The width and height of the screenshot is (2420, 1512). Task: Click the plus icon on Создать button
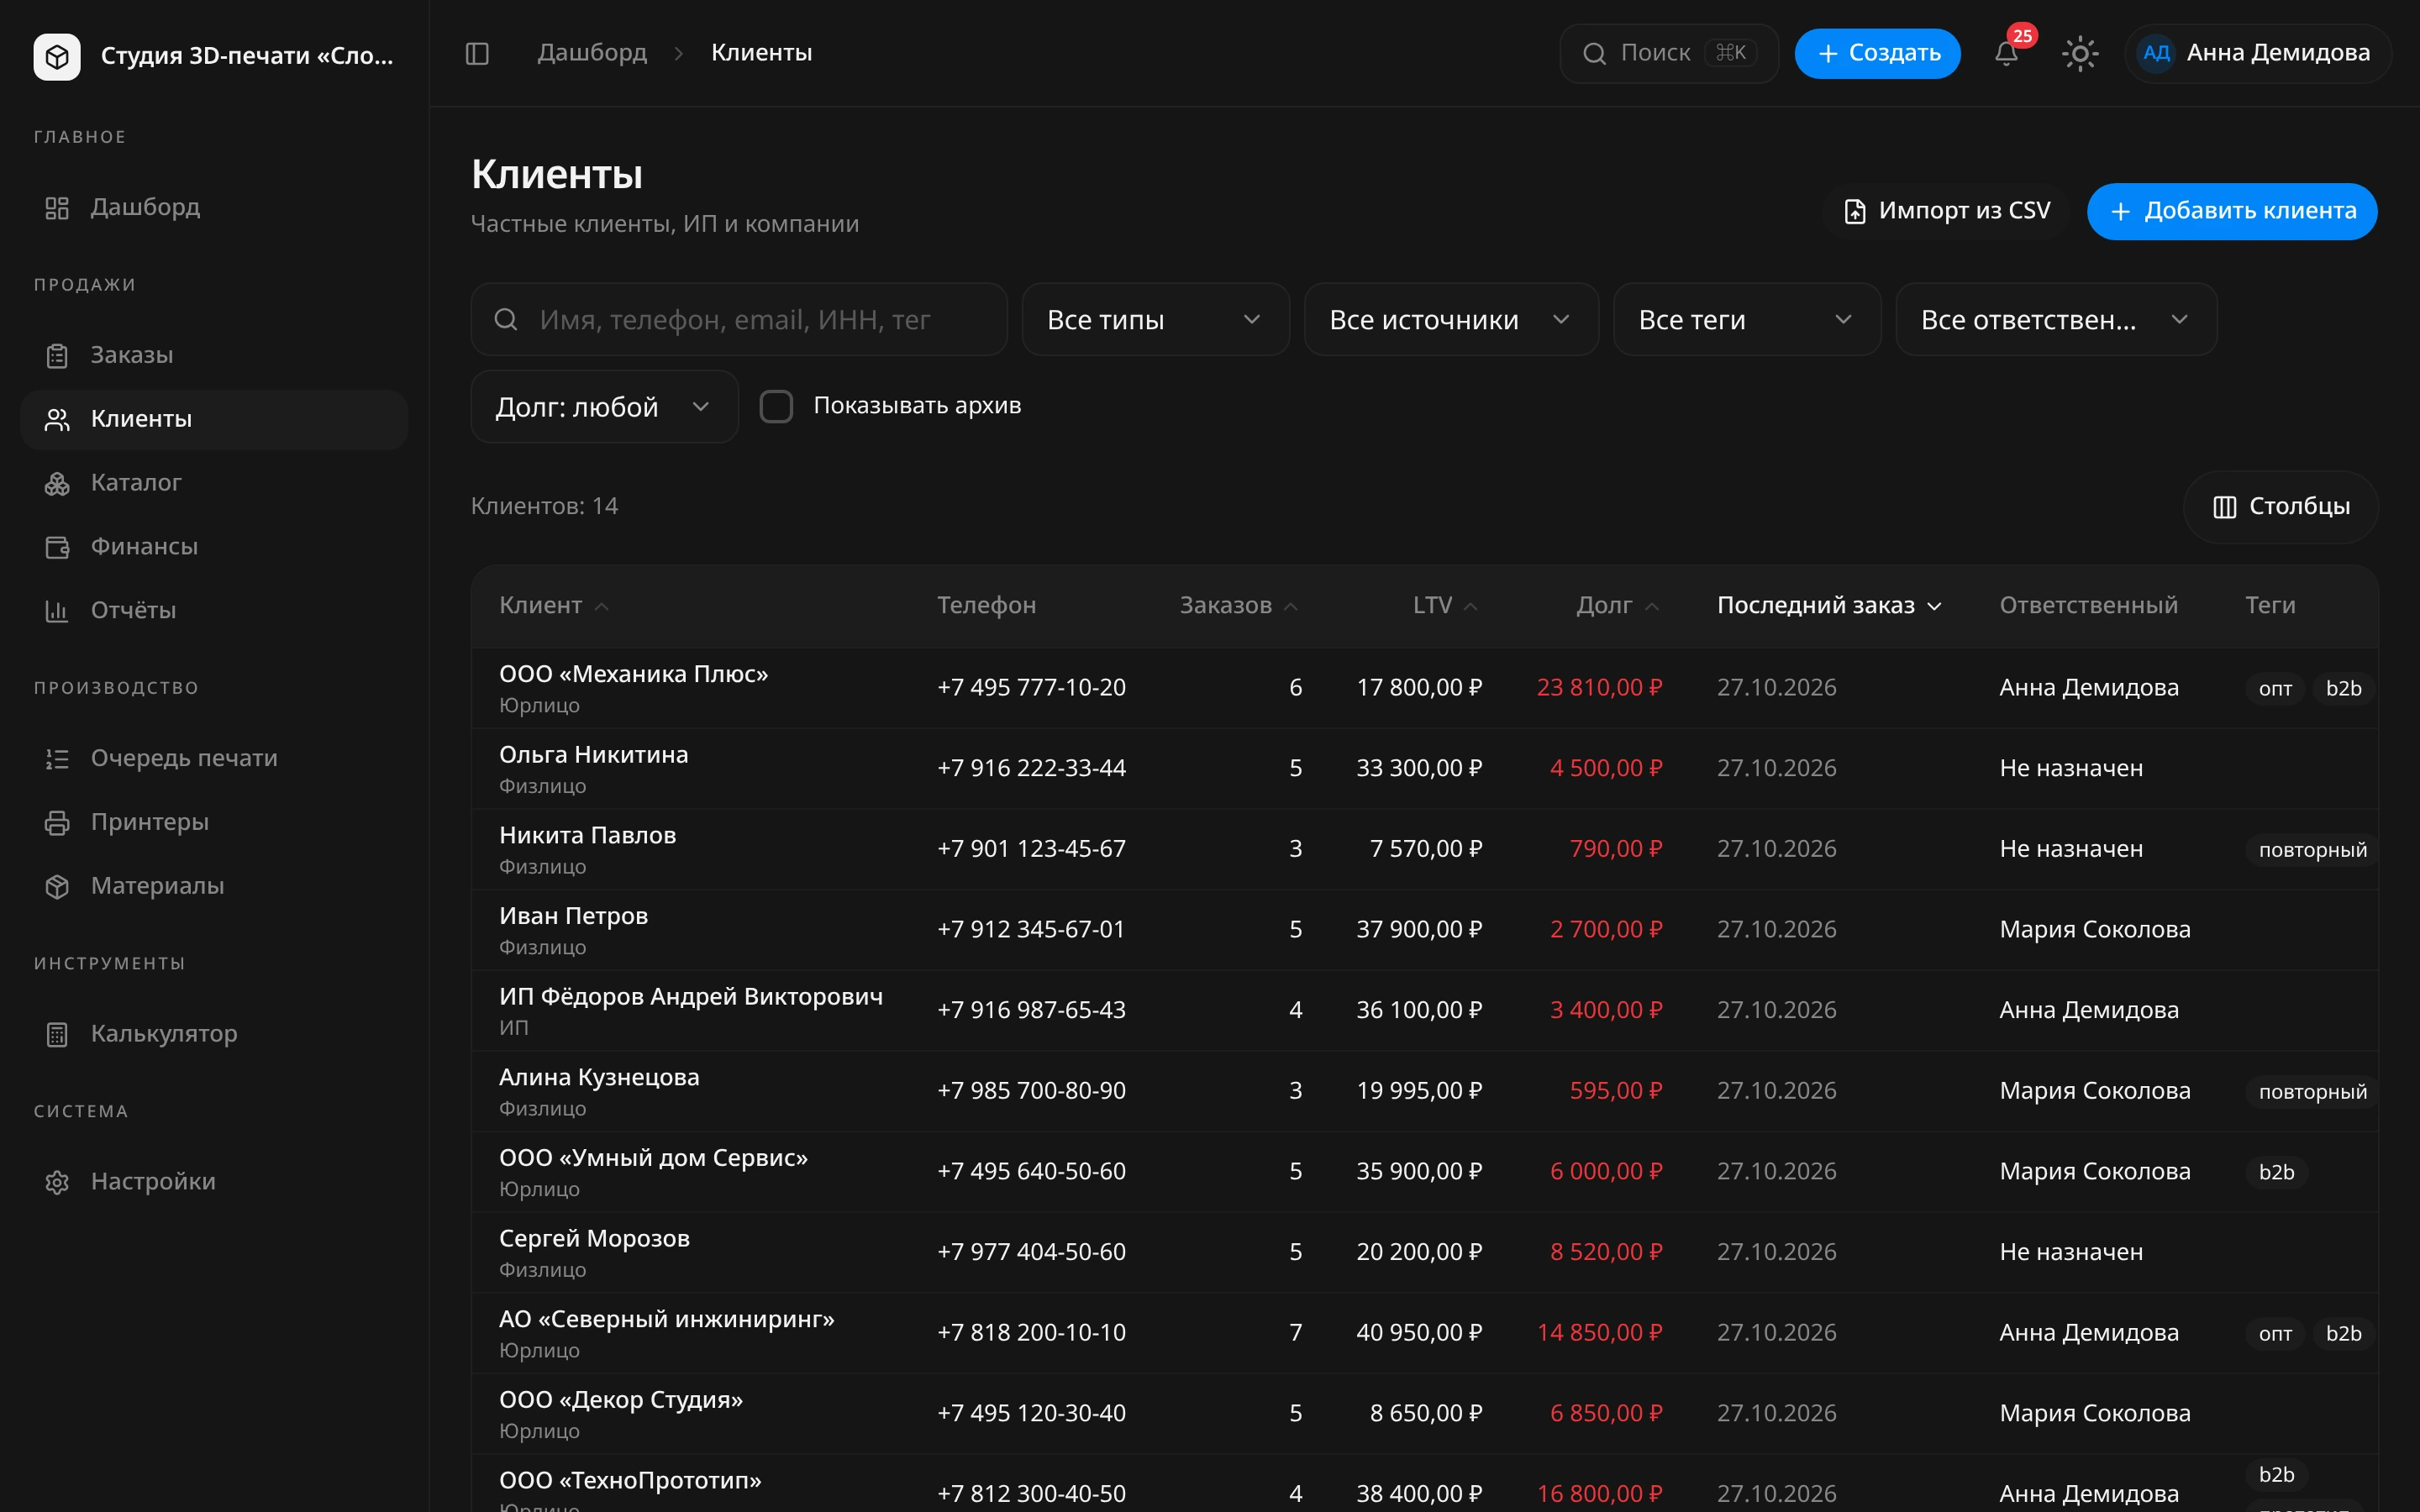(1828, 53)
